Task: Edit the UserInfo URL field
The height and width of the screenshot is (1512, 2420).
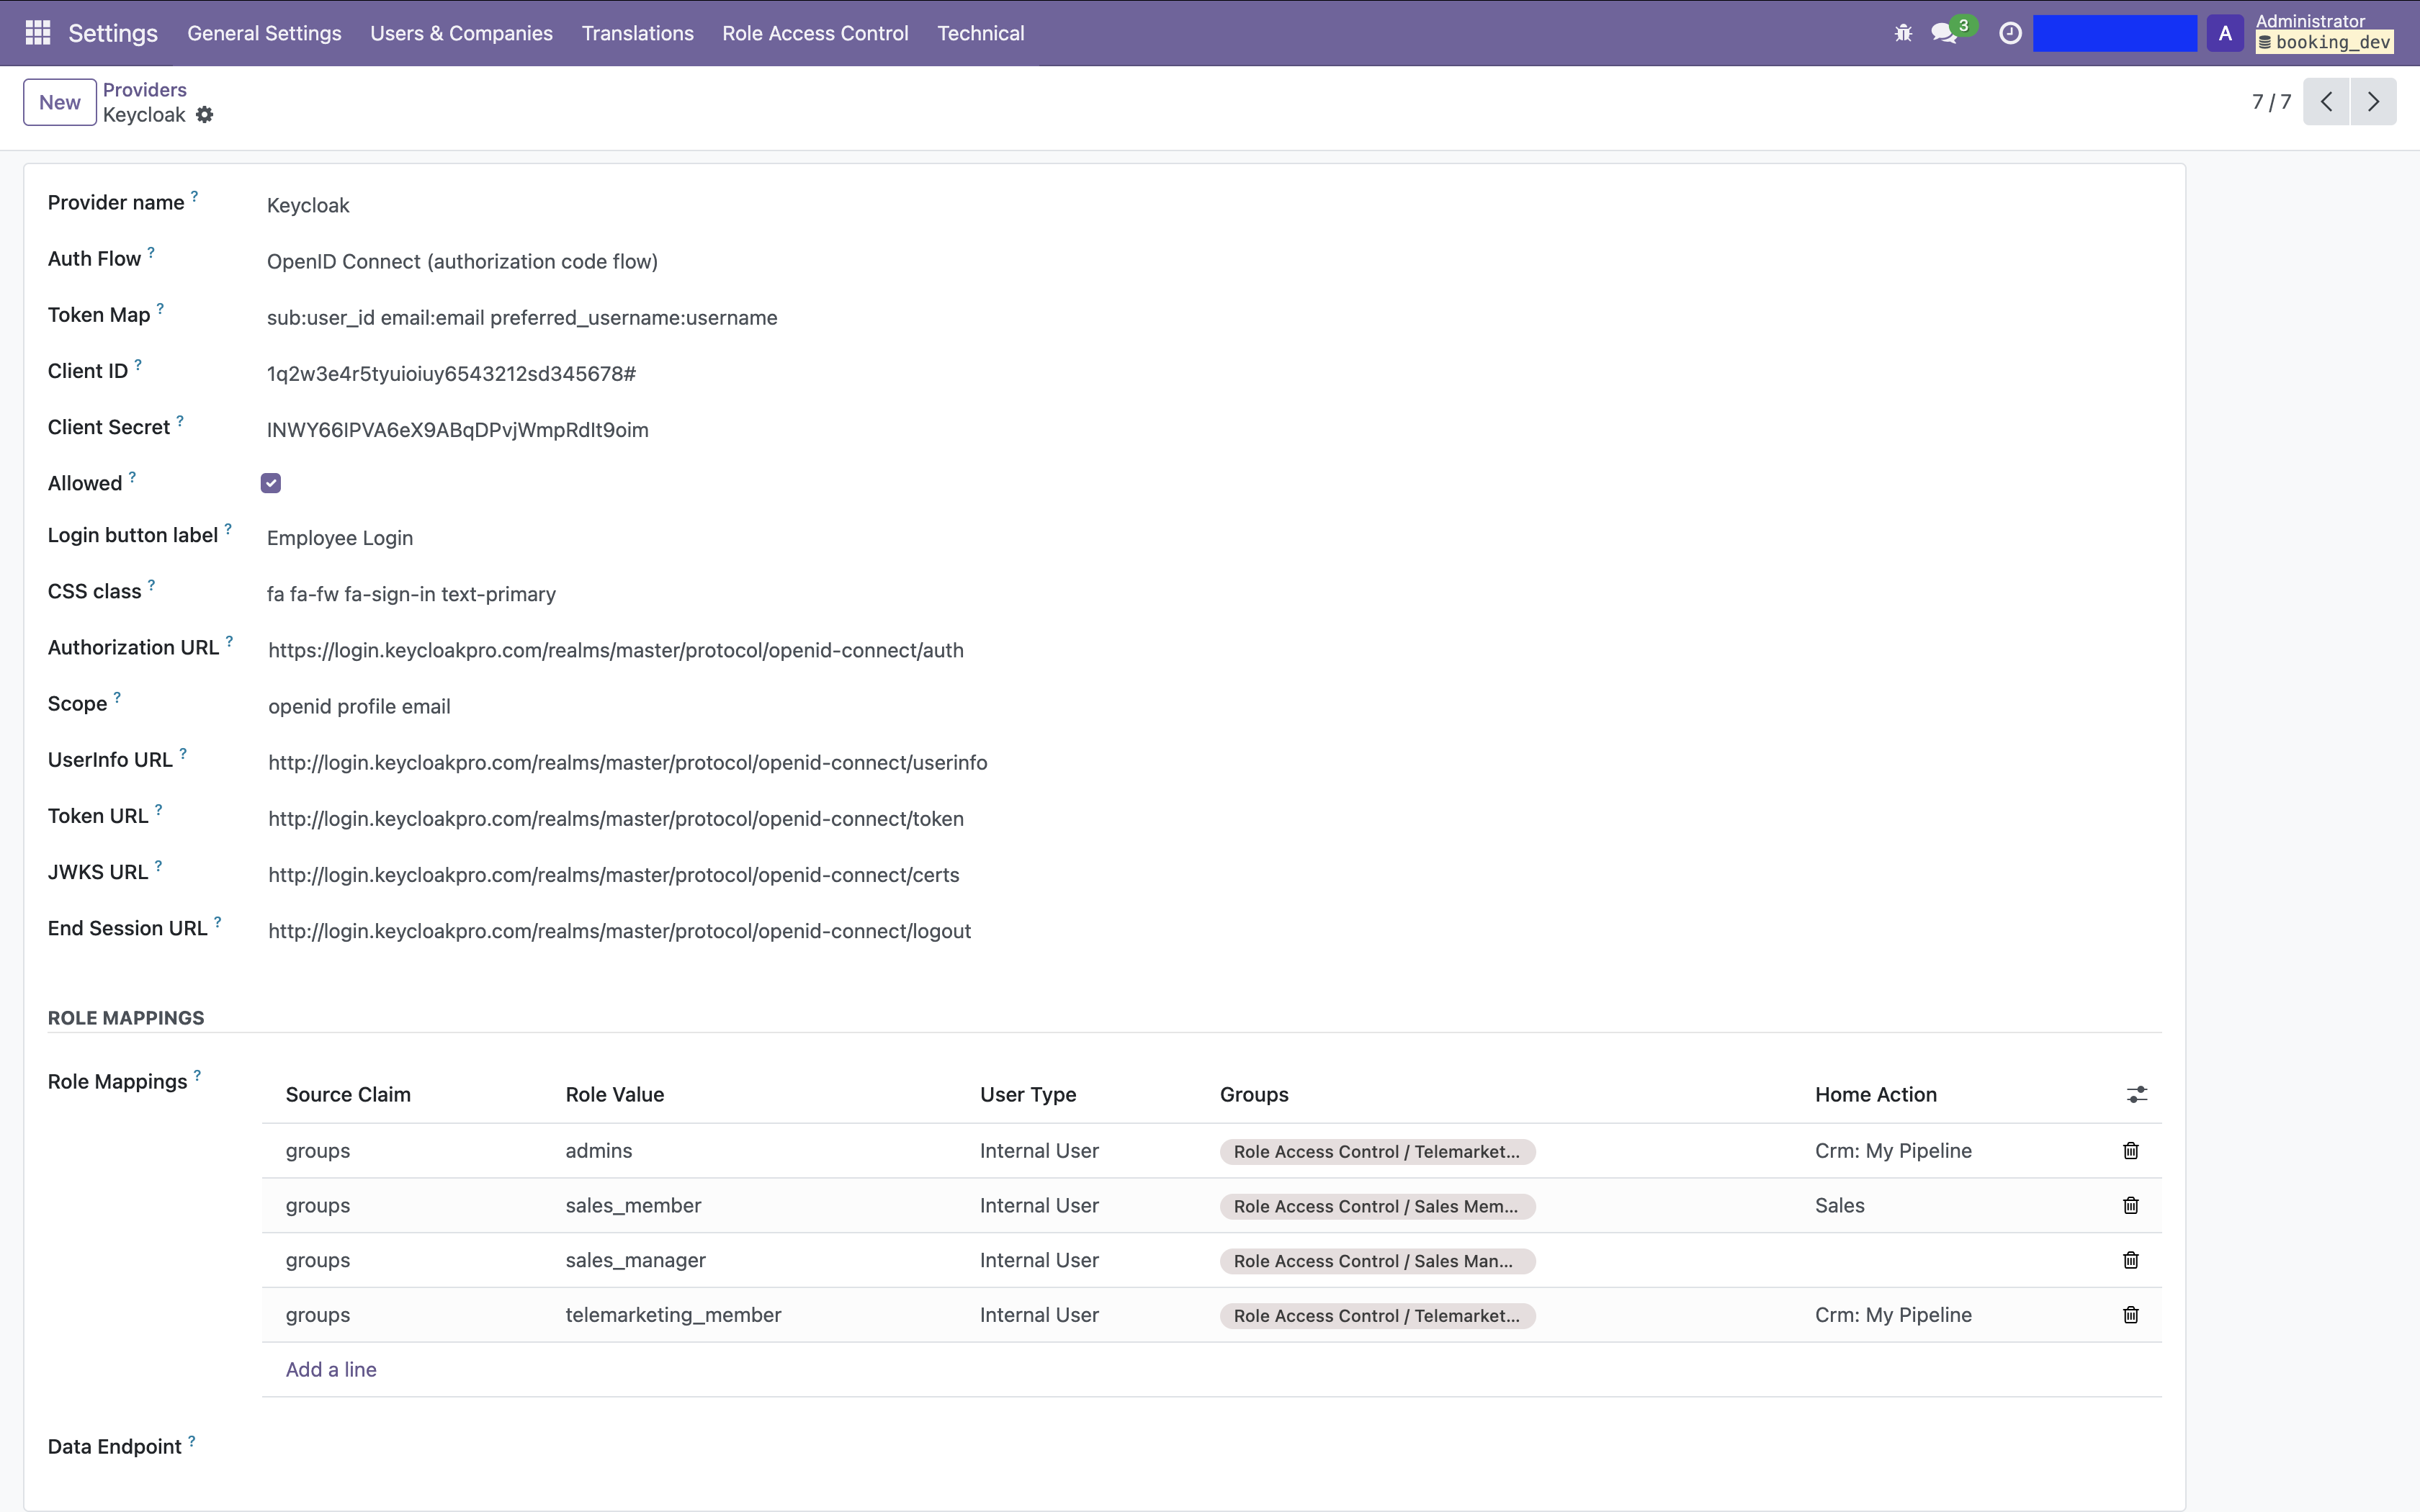Action: tap(1212, 763)
